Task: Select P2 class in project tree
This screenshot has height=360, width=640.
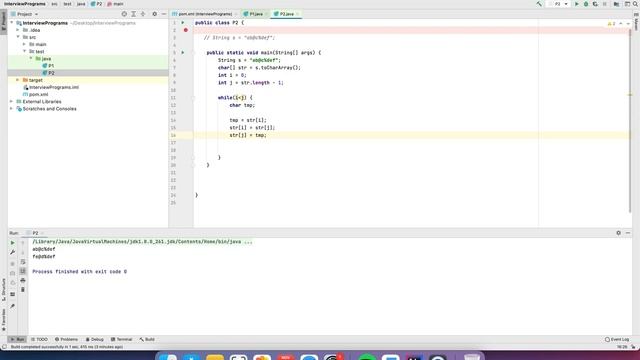Action: [48, 73]
